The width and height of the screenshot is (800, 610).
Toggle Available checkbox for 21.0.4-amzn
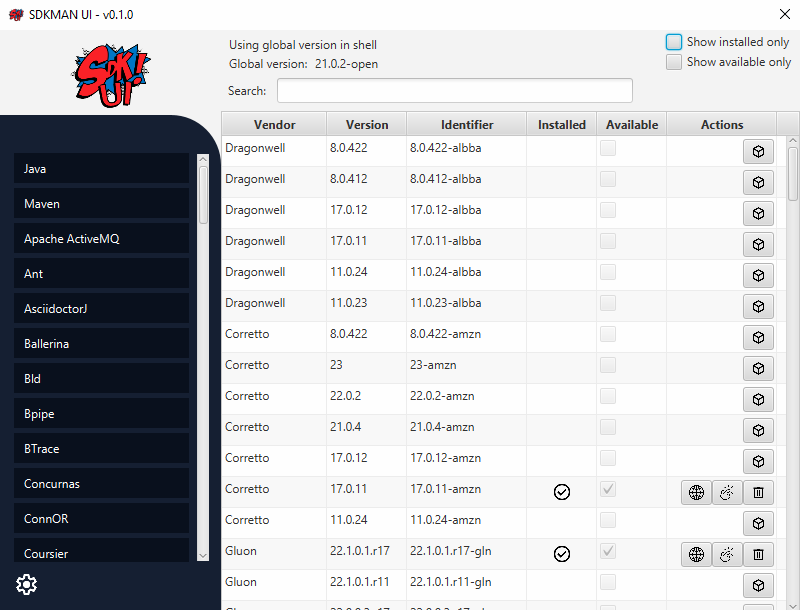click(x=608, y=427)
